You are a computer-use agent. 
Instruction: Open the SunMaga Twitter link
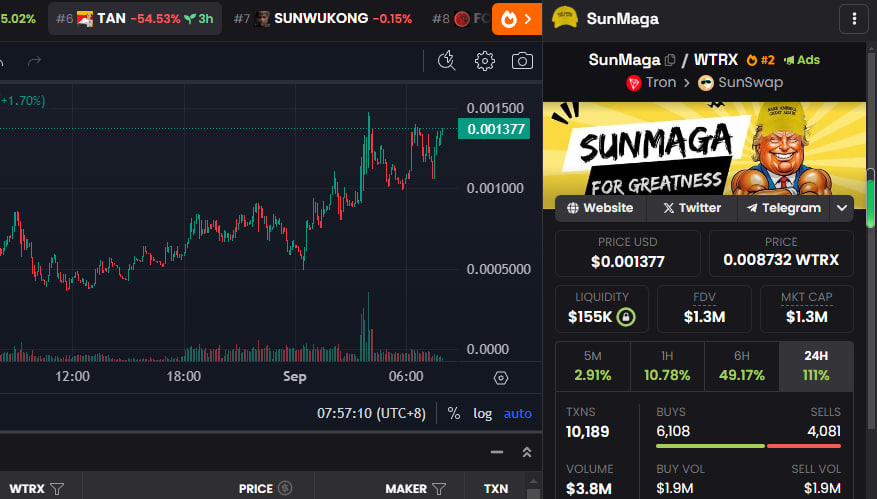(692, 208)
